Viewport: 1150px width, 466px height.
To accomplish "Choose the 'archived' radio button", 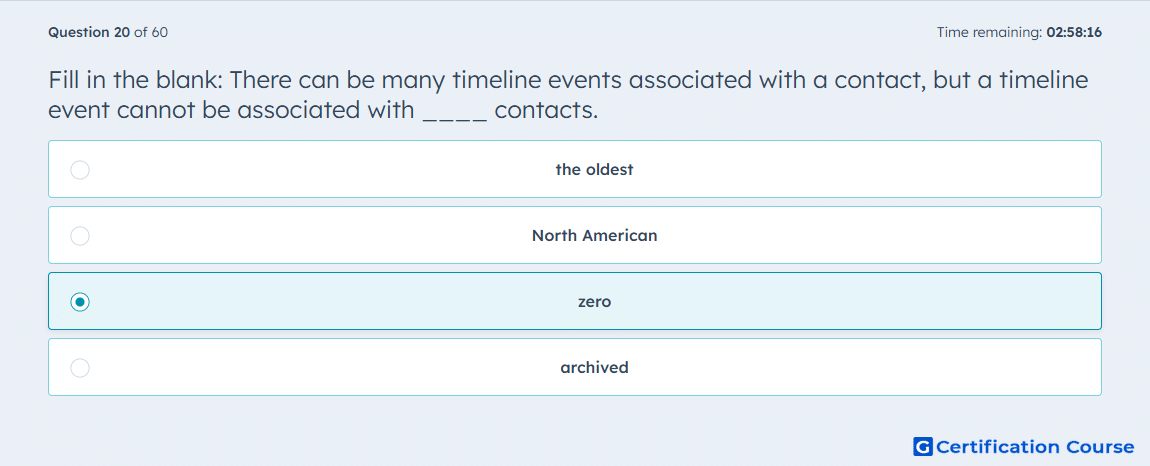I will (x=80, y=368).
